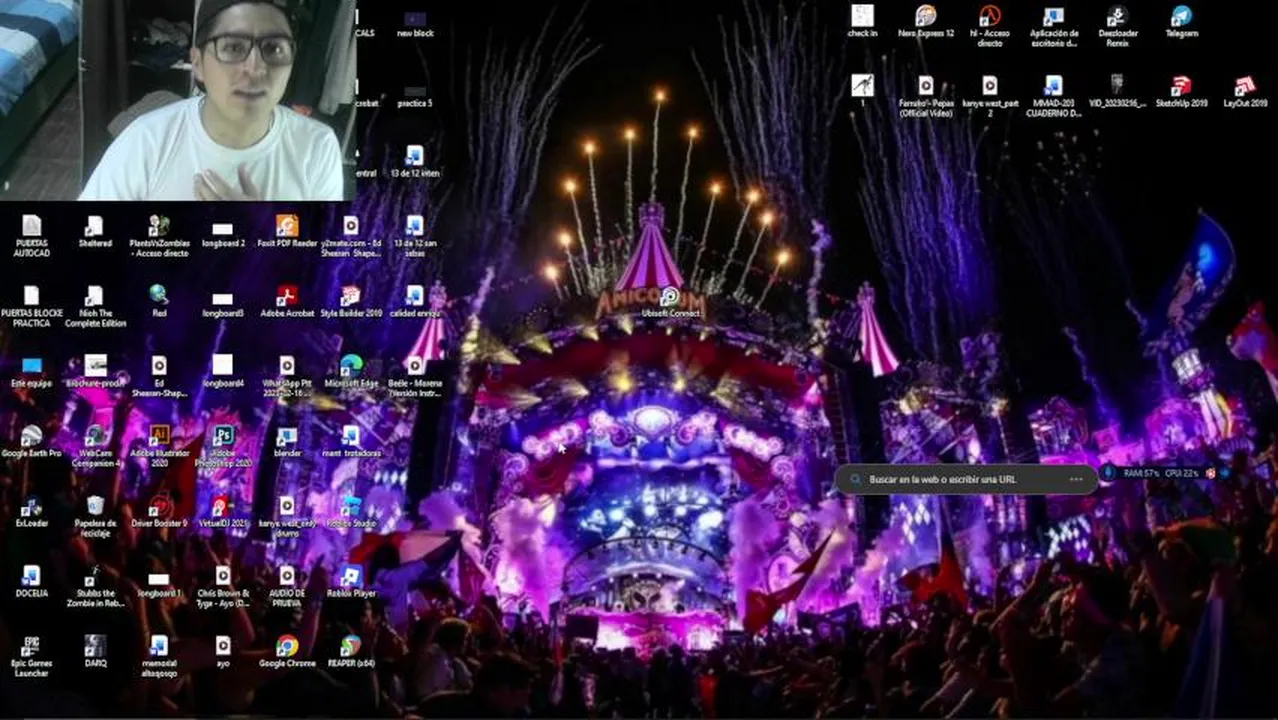This screenshot has width=1278, height=720.
Task: Launch Stubbs the Zombie shortcut
Action: (x=95, y=586)
